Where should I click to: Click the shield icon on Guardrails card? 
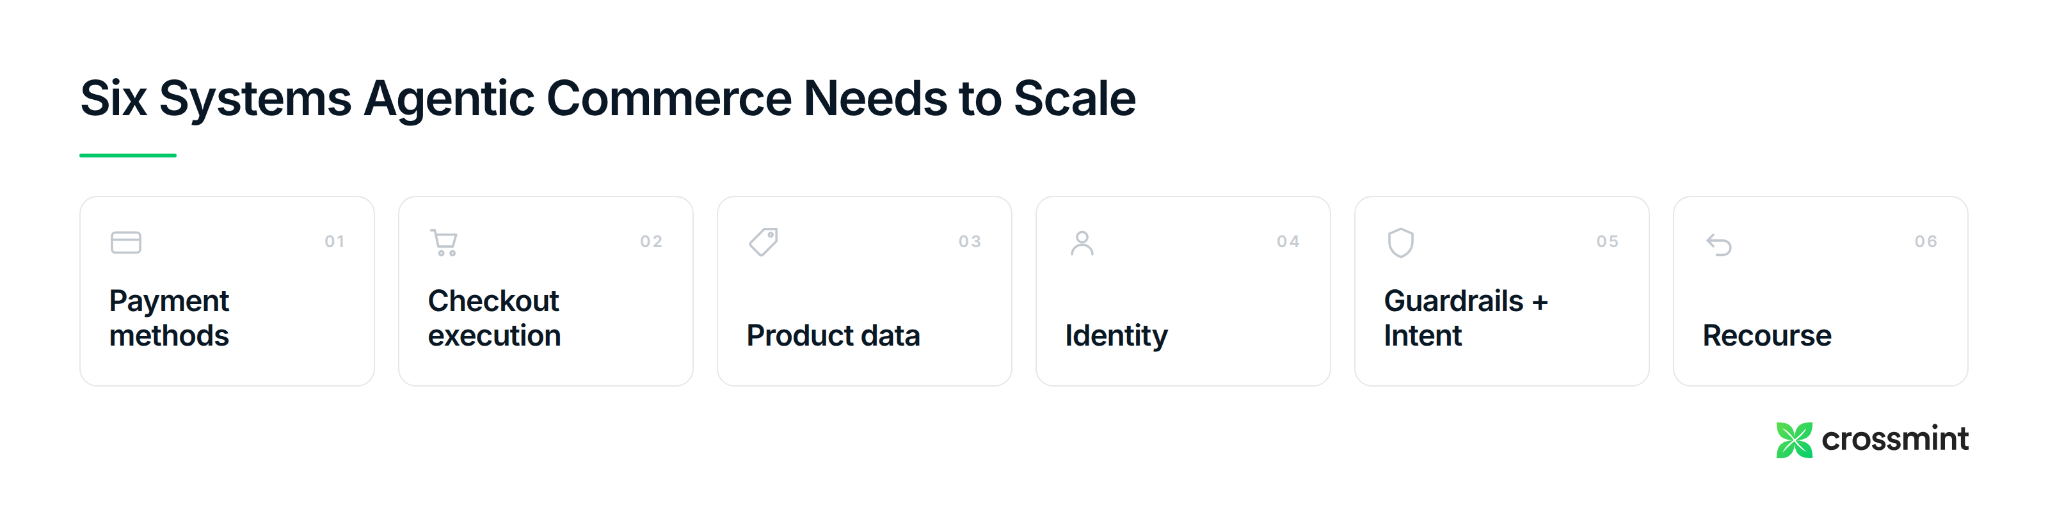1401,242
